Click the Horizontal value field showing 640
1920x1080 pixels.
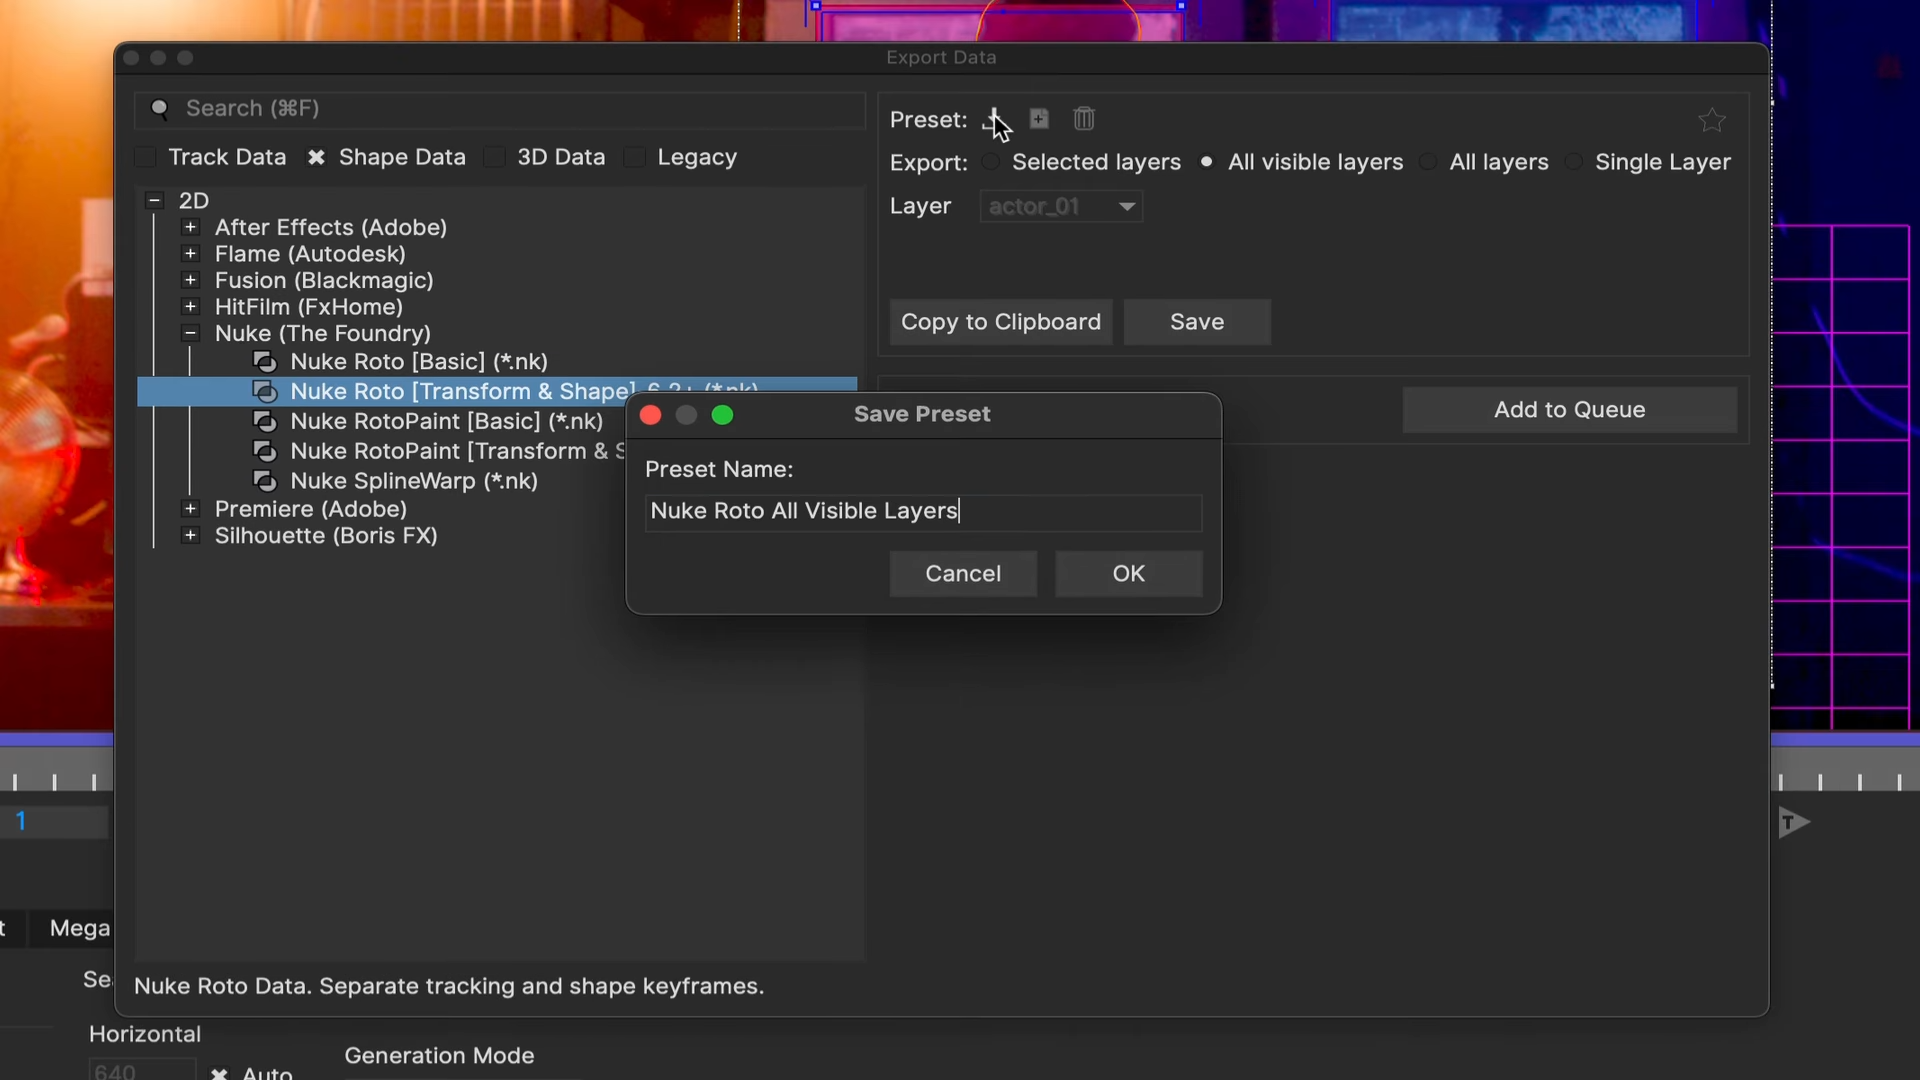[142, 1070]
